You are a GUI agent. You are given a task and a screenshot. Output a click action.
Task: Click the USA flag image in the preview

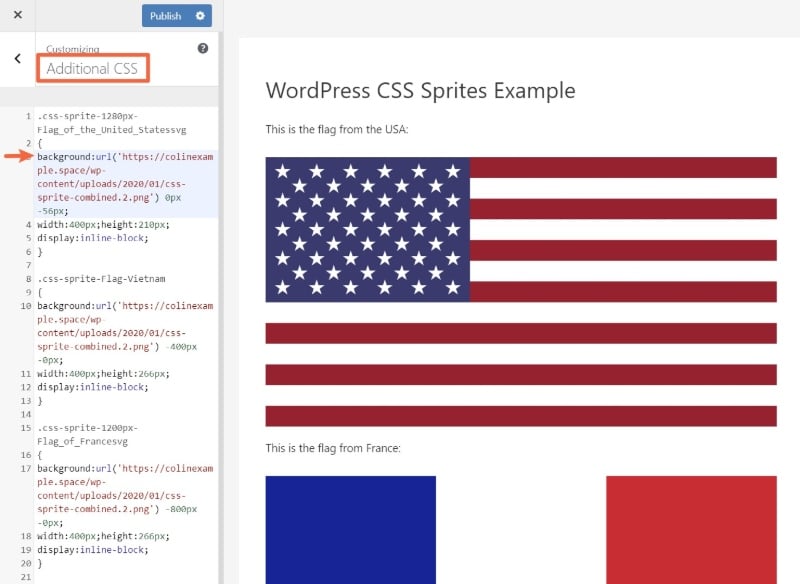520,230
